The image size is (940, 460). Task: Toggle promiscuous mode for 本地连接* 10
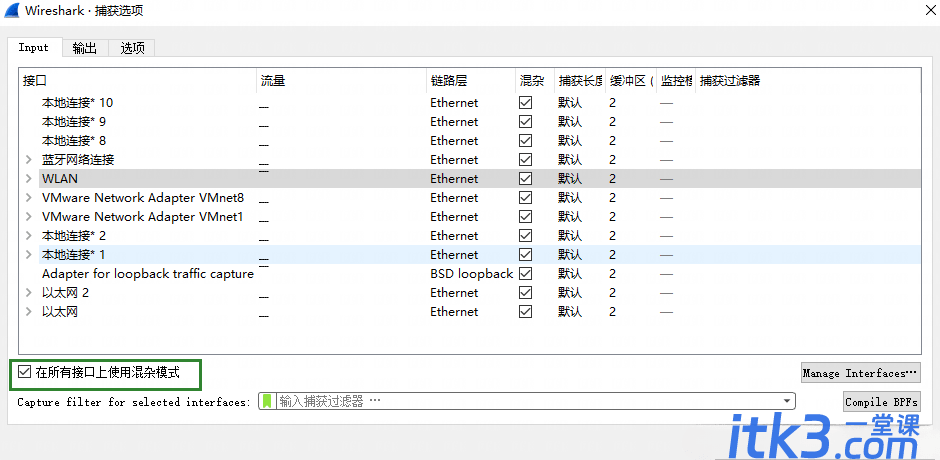tap(526, 103)
